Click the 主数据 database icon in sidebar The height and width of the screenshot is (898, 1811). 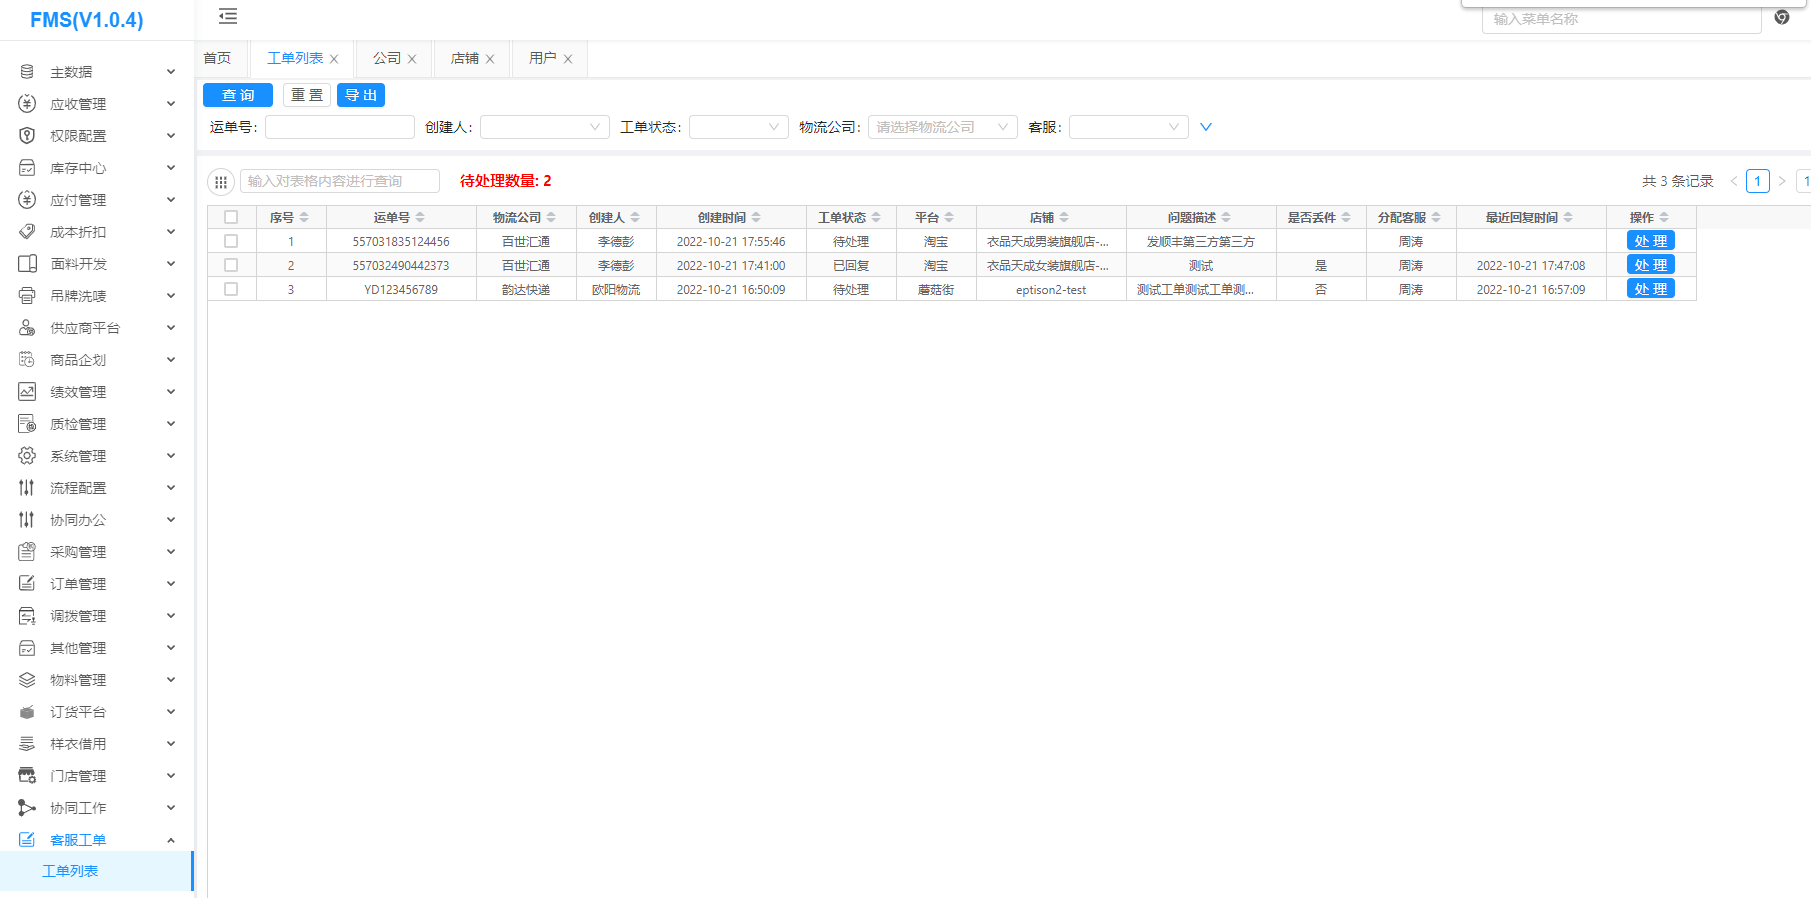[x=27, y=72]
